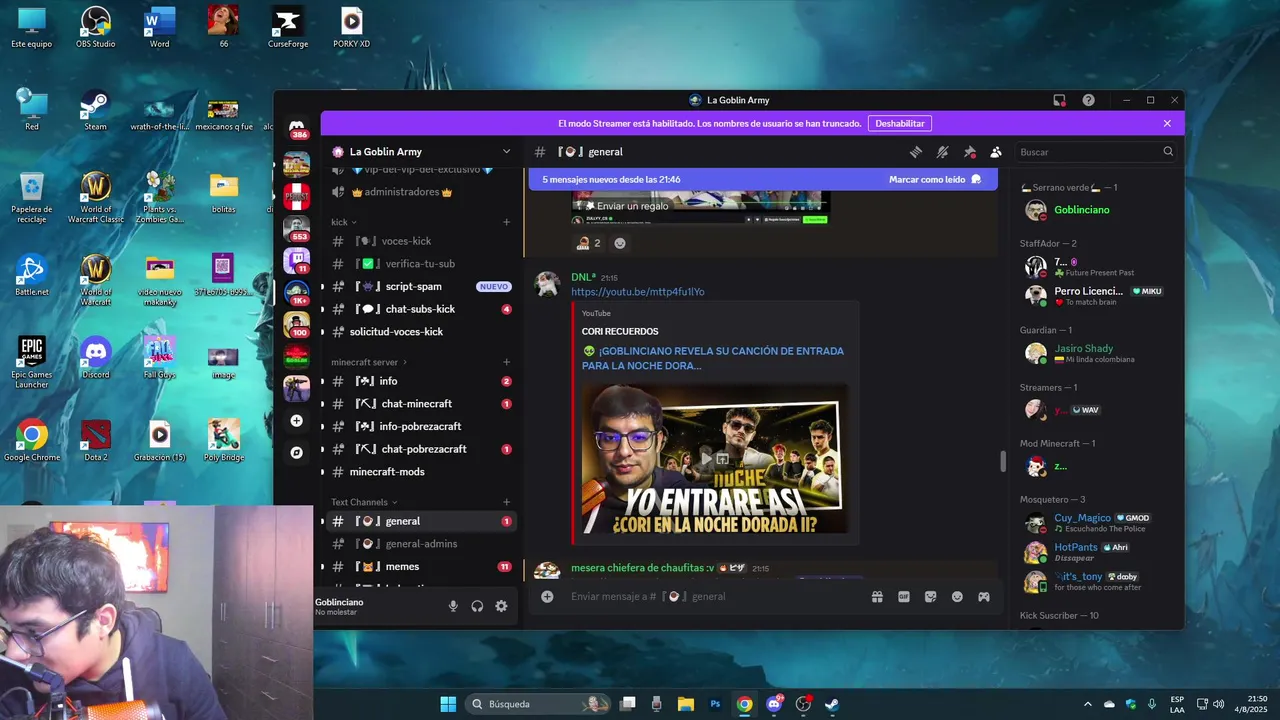Add channel to Text Channels category
Image resolution: width=1280 pixels, height=720 pixels.
(x=506, y=502)
